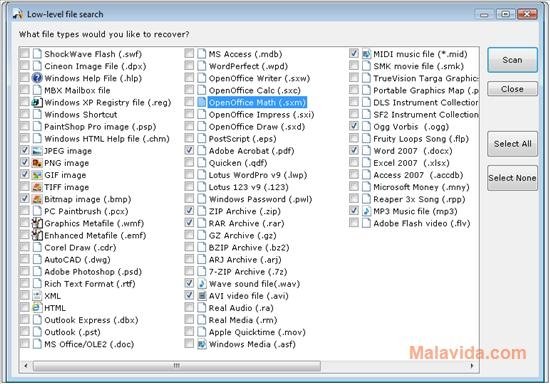The width and height of the screenshot is (550, 384).
Task: Click the Scan button
Action: (512, 60)
